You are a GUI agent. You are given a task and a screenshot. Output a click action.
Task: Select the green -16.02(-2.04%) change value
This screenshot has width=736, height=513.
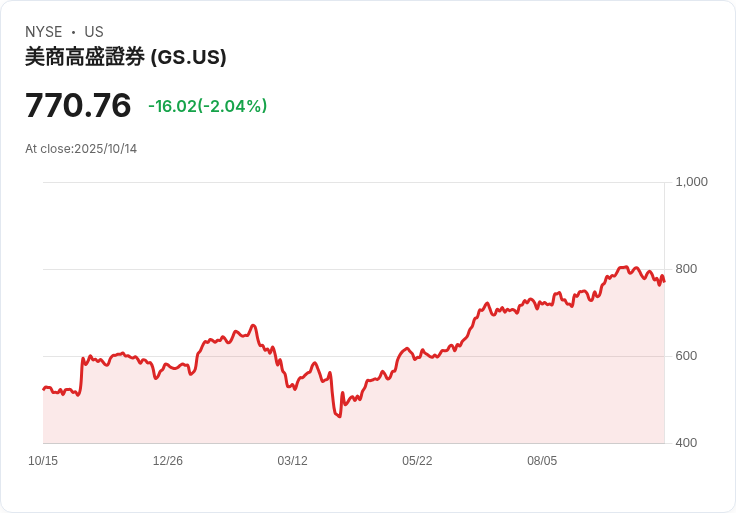(207, 106)
